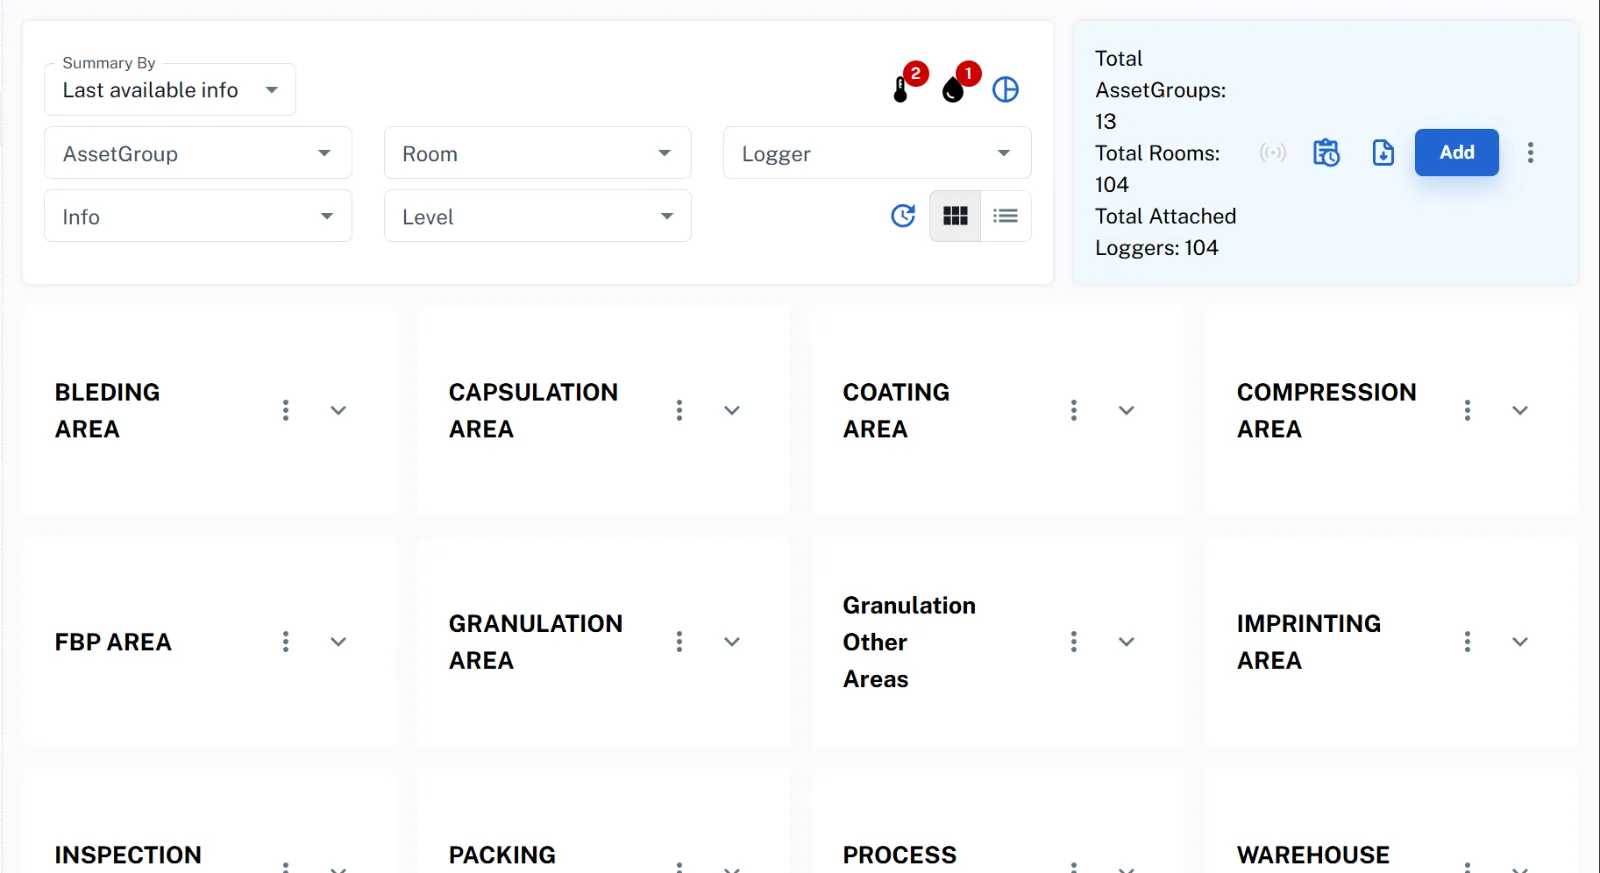The image size is (1600, 873).
Task: Expand the Granulation Other Areas card
Action: click(x=1126, y=641)
